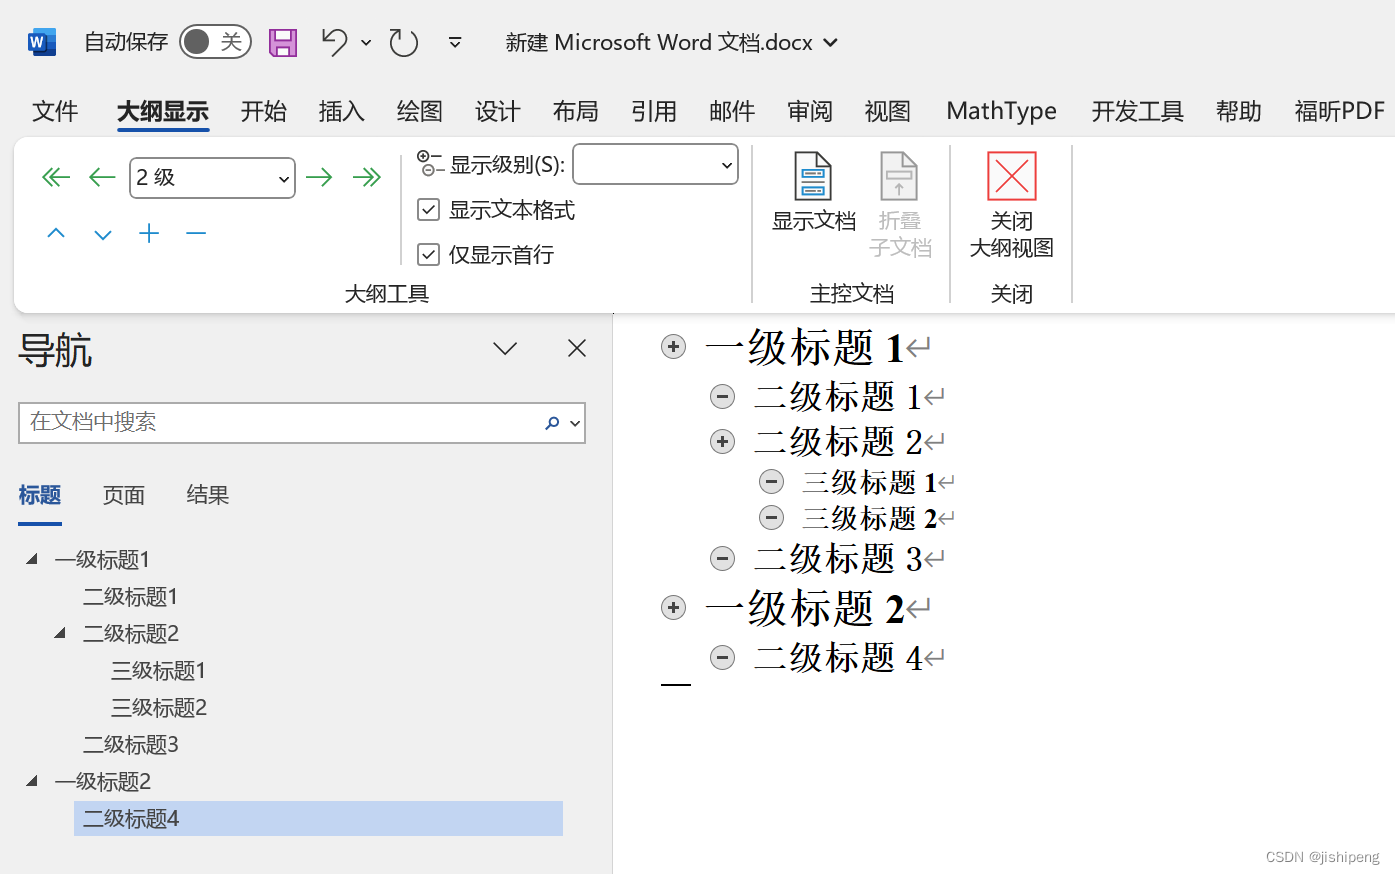Select the 页面 navigation tab

[124, 495]
